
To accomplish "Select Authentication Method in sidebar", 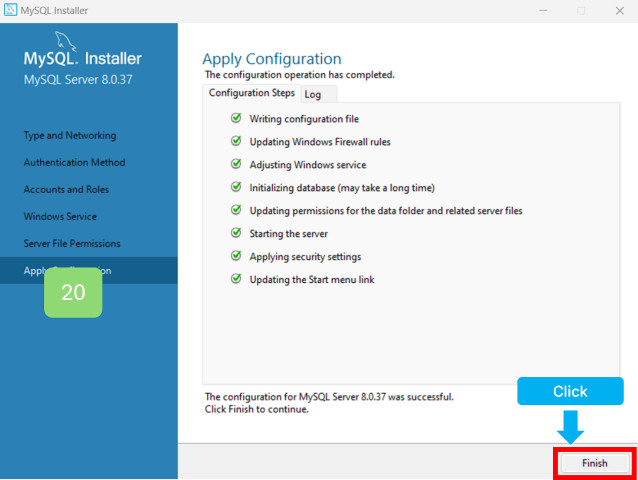I will (74, 162).
